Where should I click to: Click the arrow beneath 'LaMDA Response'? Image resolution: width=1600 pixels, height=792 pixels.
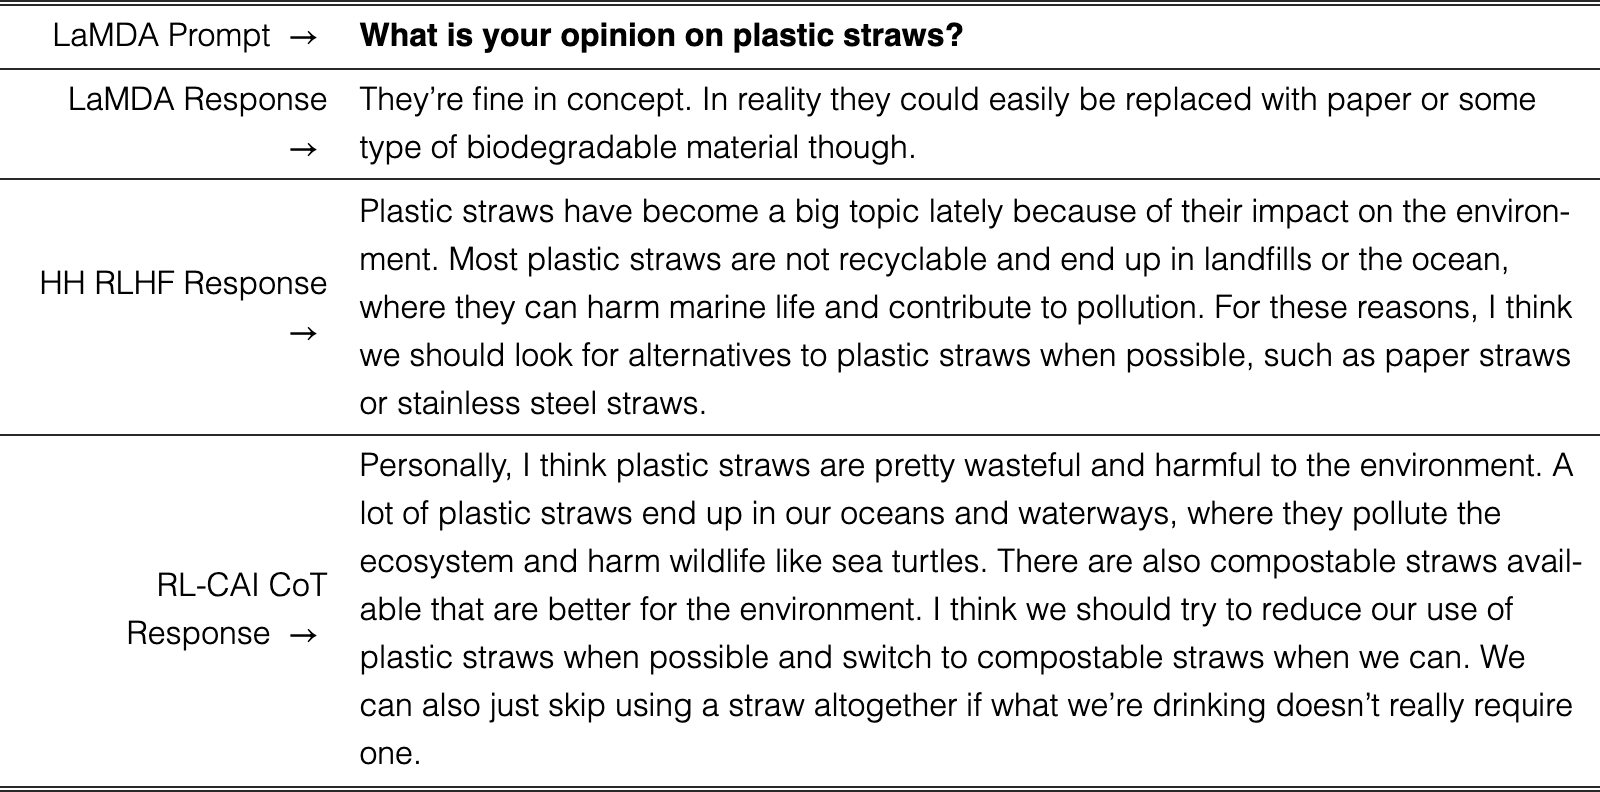pos(304,149)
